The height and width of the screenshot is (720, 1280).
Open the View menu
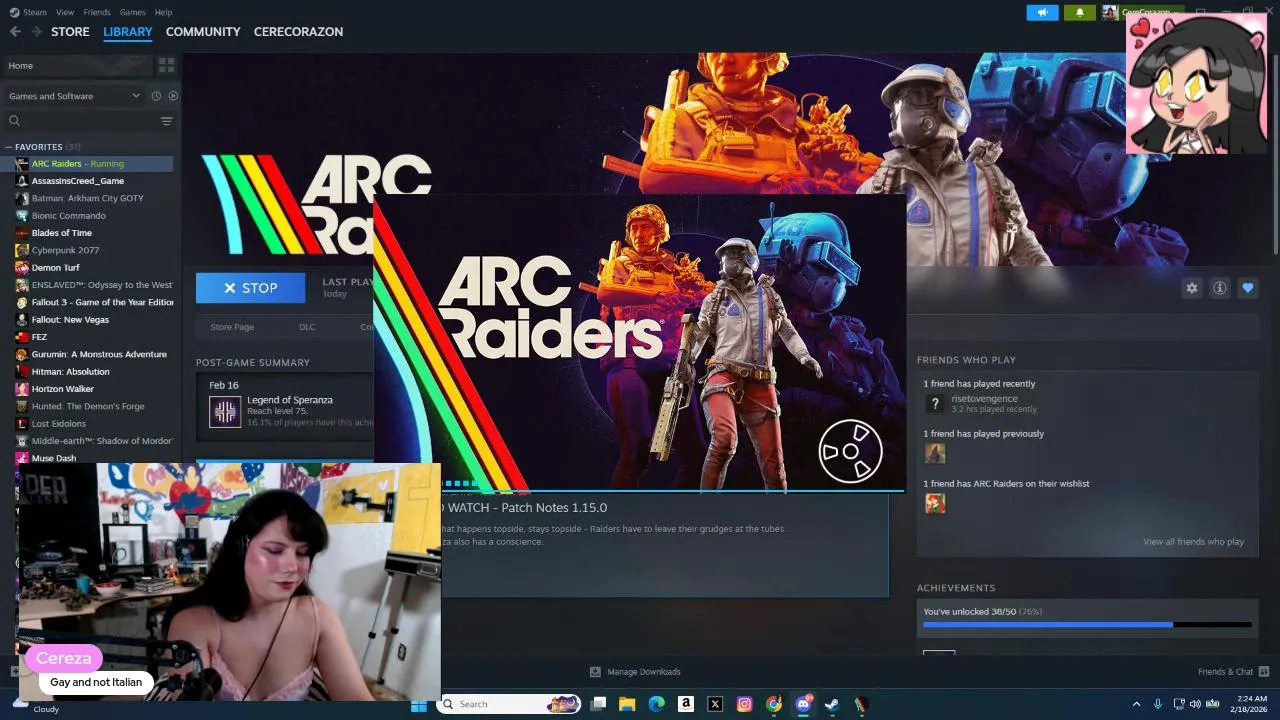point(65,12)
